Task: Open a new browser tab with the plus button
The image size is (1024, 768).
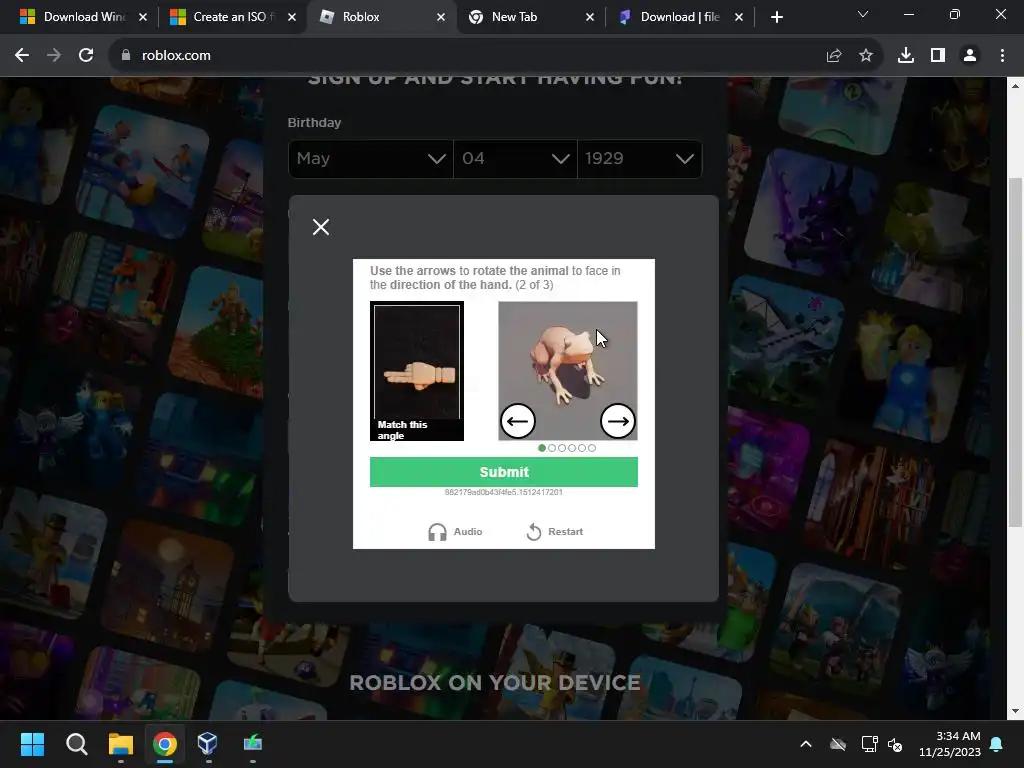Action: coord(776,18)
